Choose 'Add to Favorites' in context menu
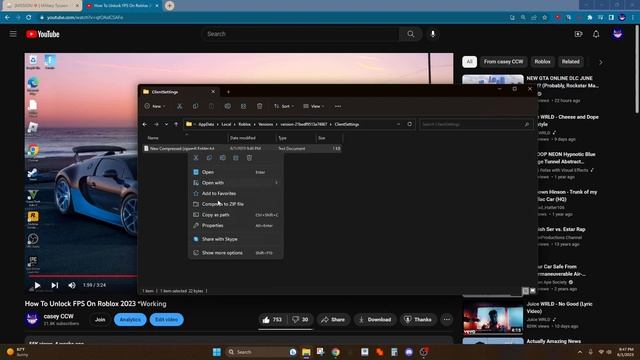The width and height of the screenshot is (640, 360). tap(236, 193)
